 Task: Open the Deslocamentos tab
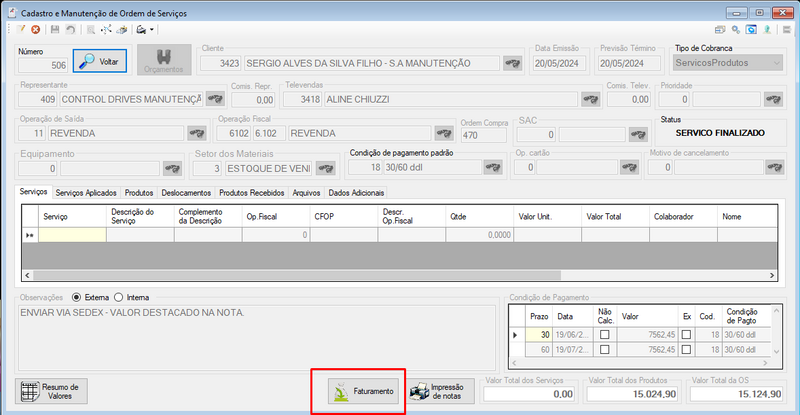tap(186, 193)
